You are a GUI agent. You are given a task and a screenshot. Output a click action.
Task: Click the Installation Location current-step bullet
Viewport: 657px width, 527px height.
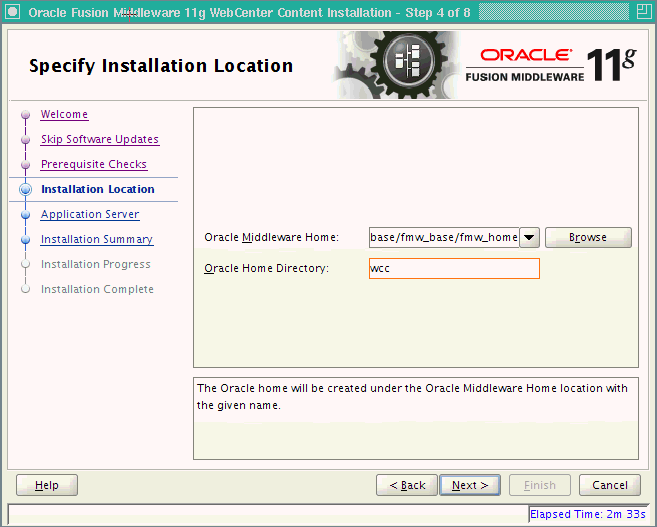pos(26,189)
